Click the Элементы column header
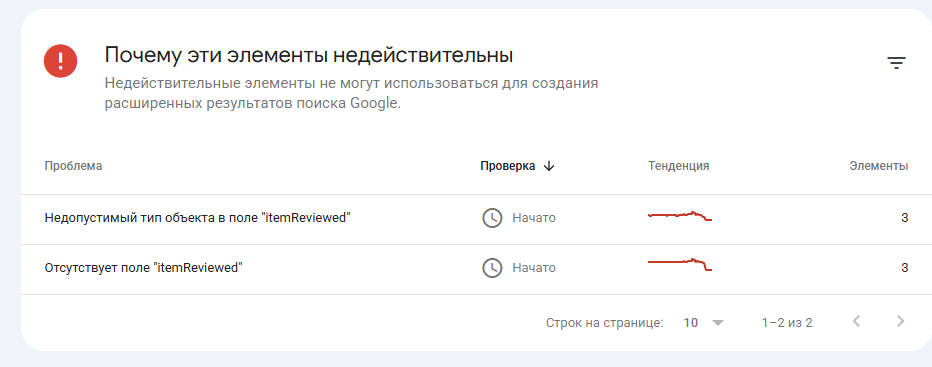932x367 pixels. 879,166
